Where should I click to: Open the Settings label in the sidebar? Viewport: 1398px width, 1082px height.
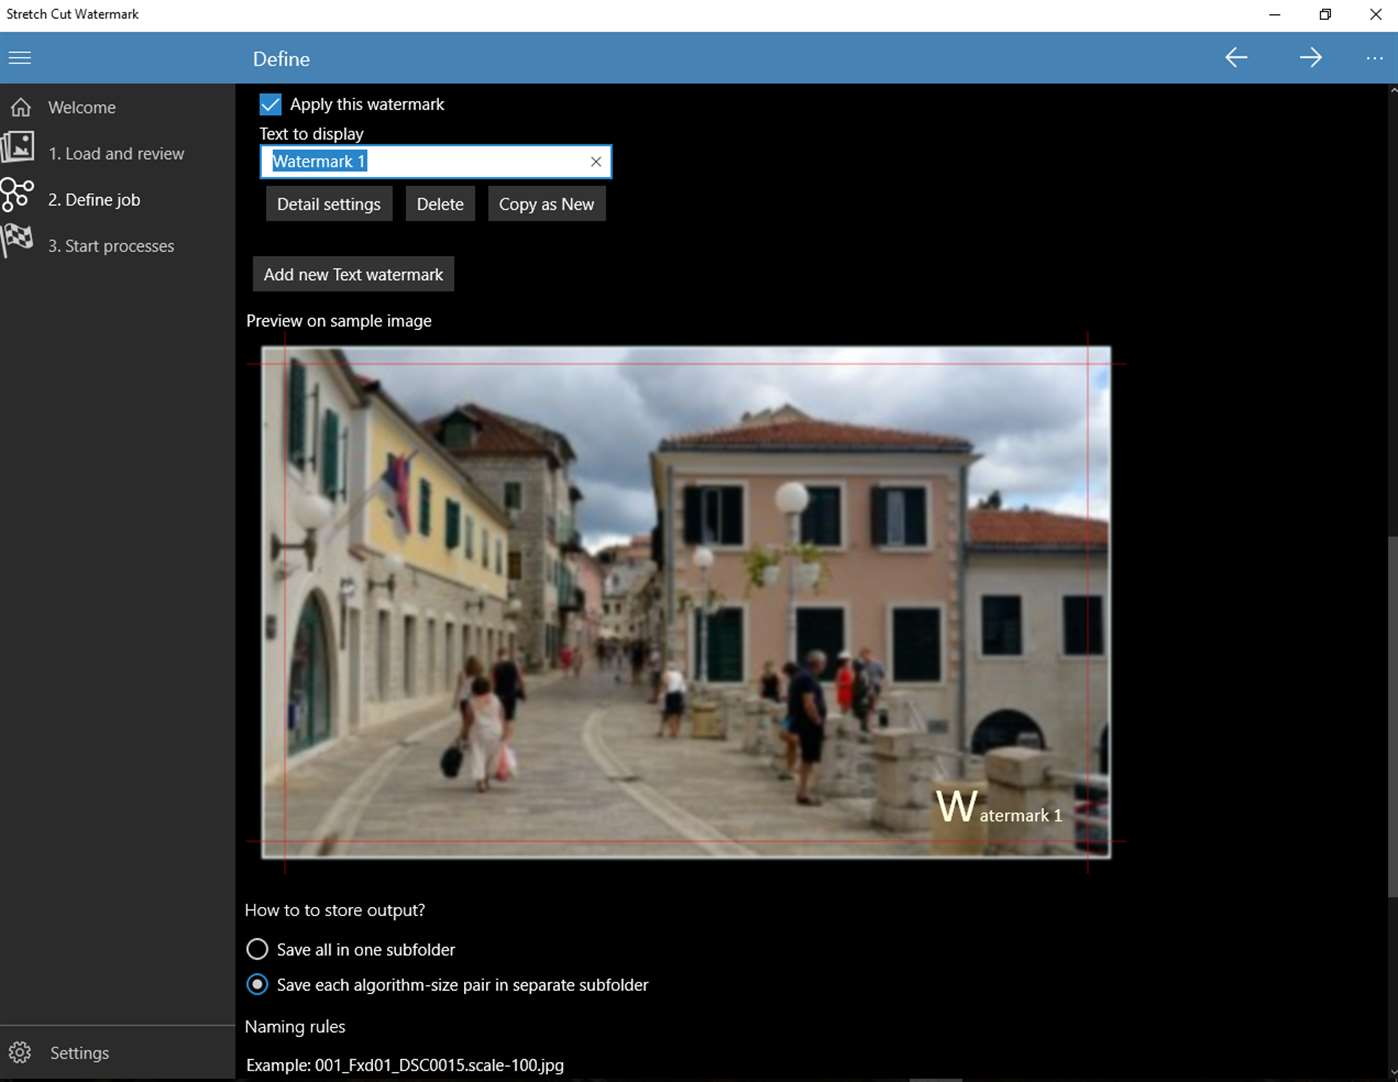pyautogui.click(x=80, y=1053)
